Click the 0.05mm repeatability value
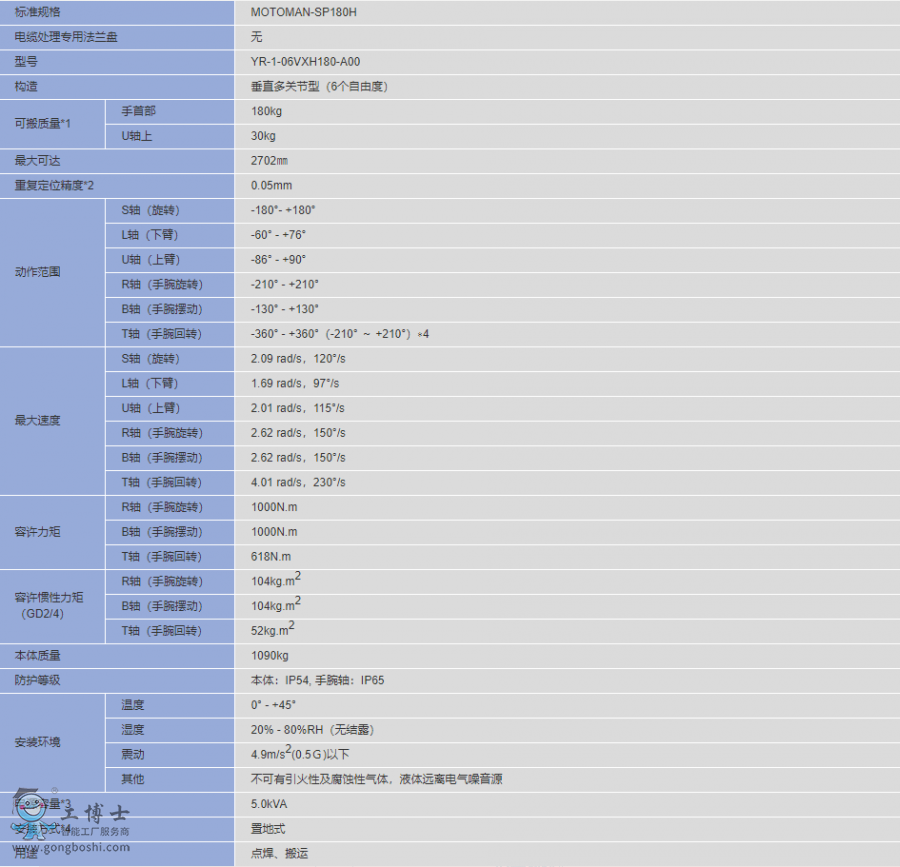 pos(271,186)
